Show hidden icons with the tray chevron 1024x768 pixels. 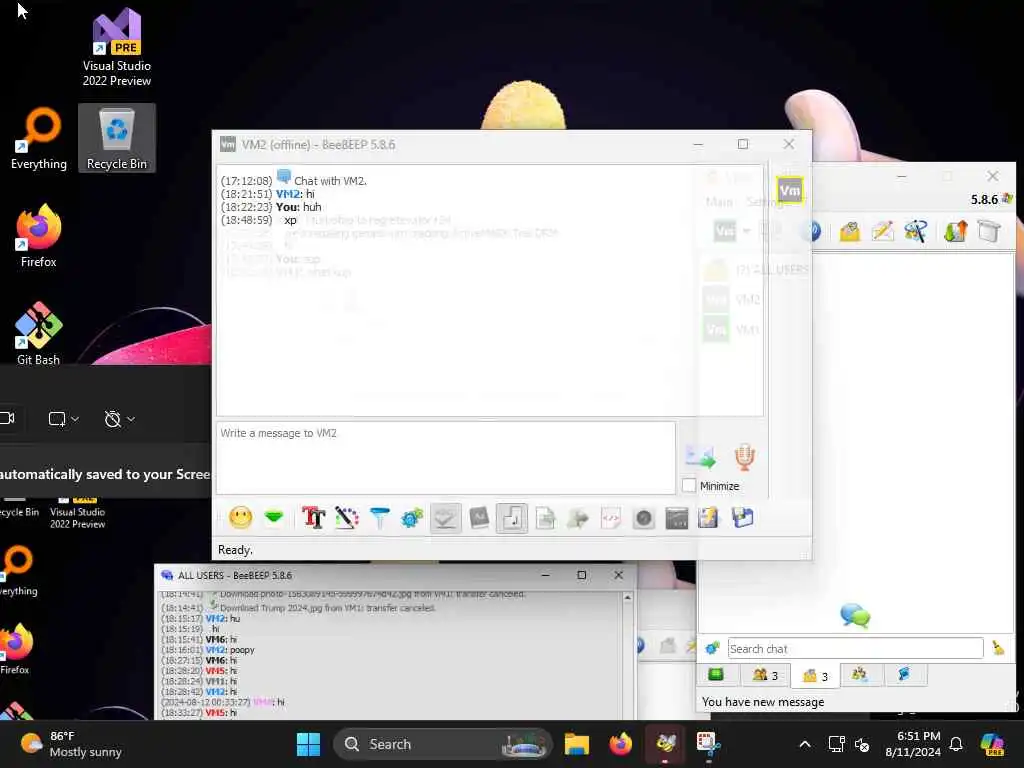point(805,744)
